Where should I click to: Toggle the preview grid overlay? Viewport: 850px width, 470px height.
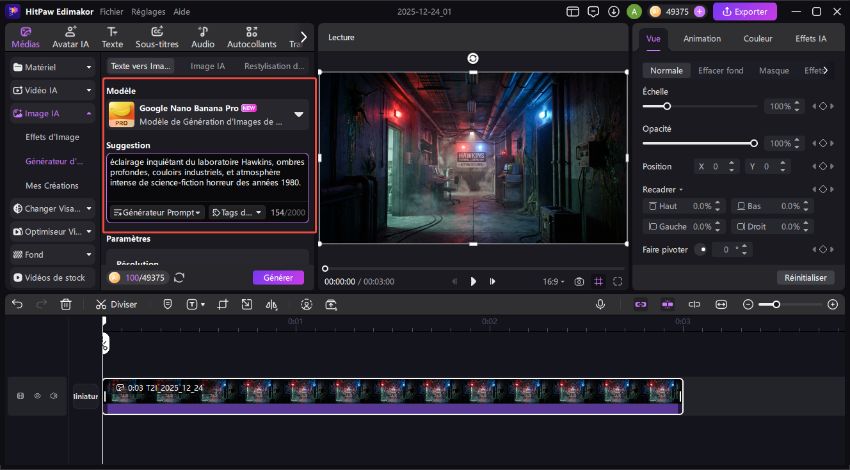point(598,282)
